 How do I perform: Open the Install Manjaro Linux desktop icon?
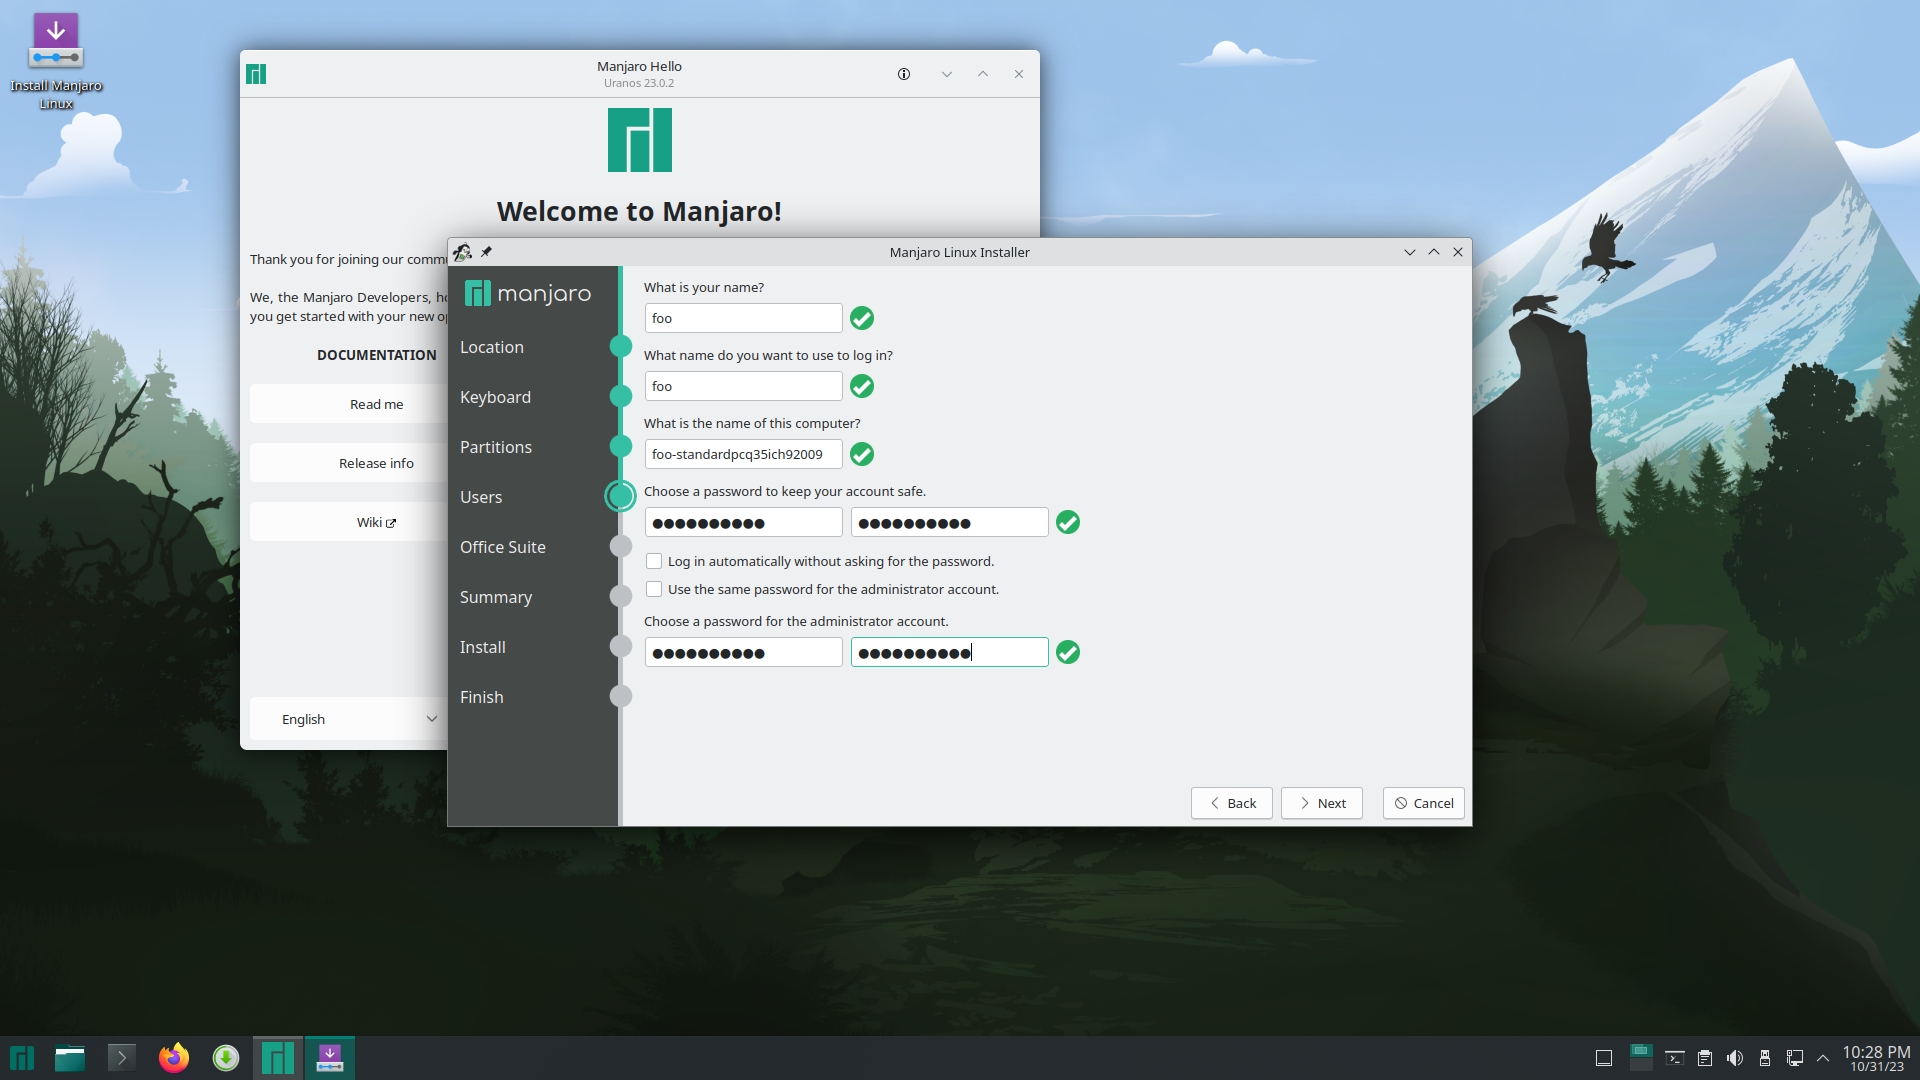tap(56, 60)
